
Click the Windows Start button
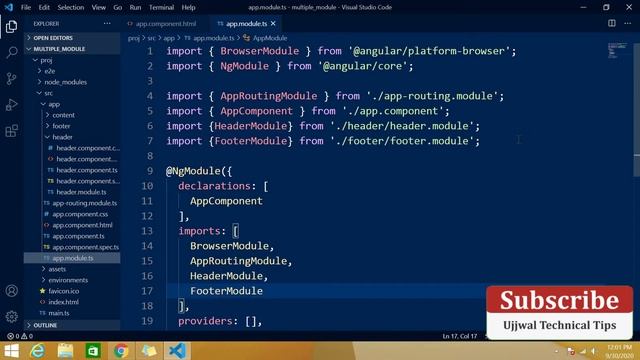[11, 351]
